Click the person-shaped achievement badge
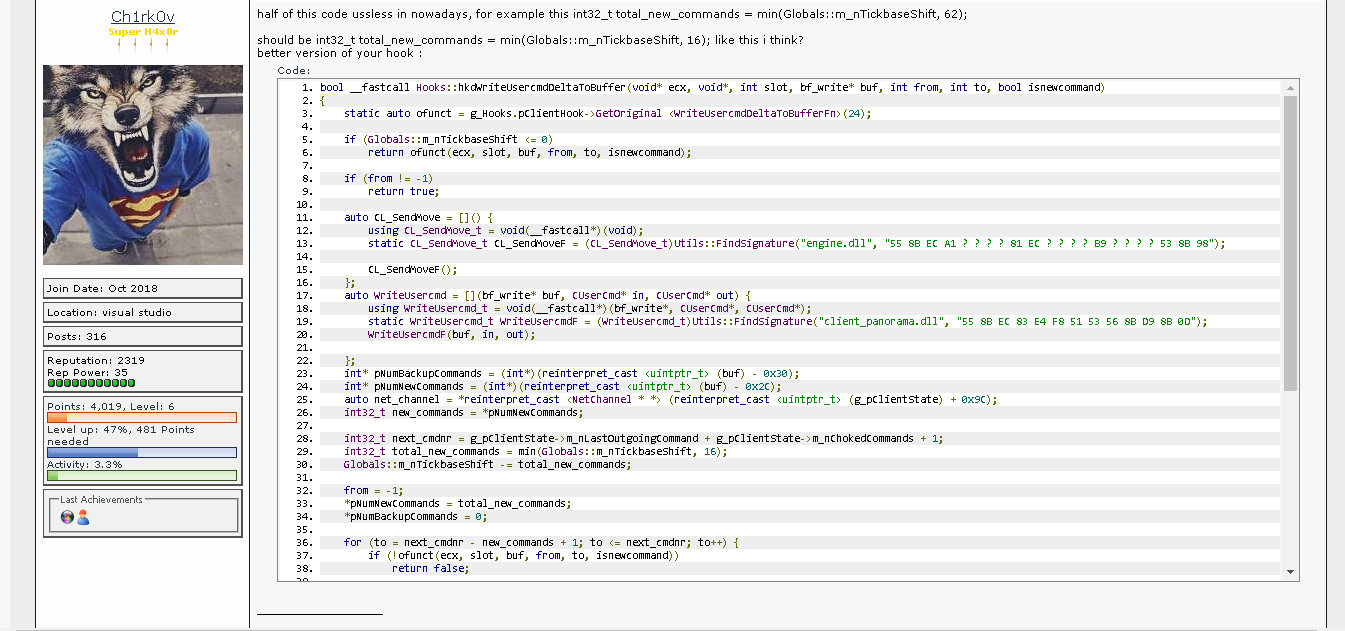 (x=83, y=517)
